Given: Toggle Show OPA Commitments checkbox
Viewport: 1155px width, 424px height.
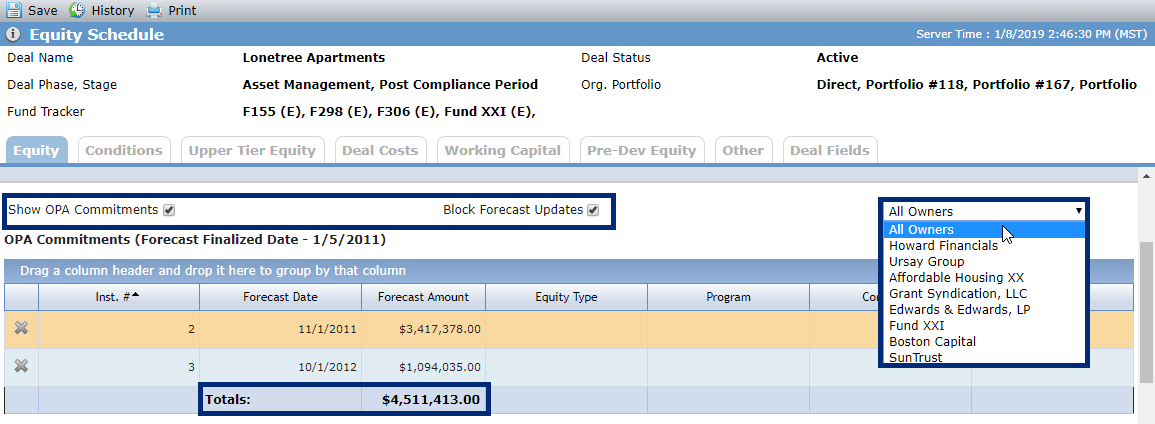Looking at the screenshot, I should 169,211.
